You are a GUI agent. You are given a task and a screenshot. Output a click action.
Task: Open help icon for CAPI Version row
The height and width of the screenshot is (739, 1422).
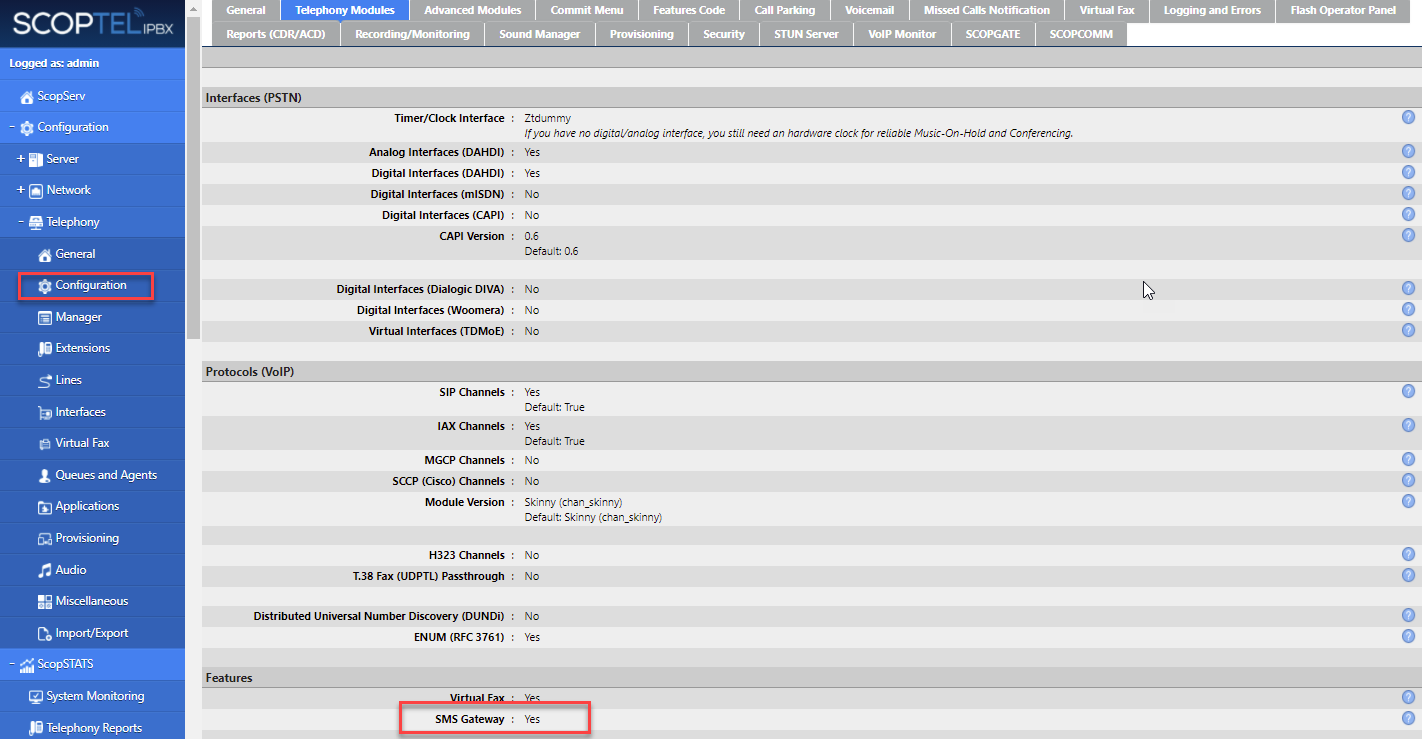1408,235
